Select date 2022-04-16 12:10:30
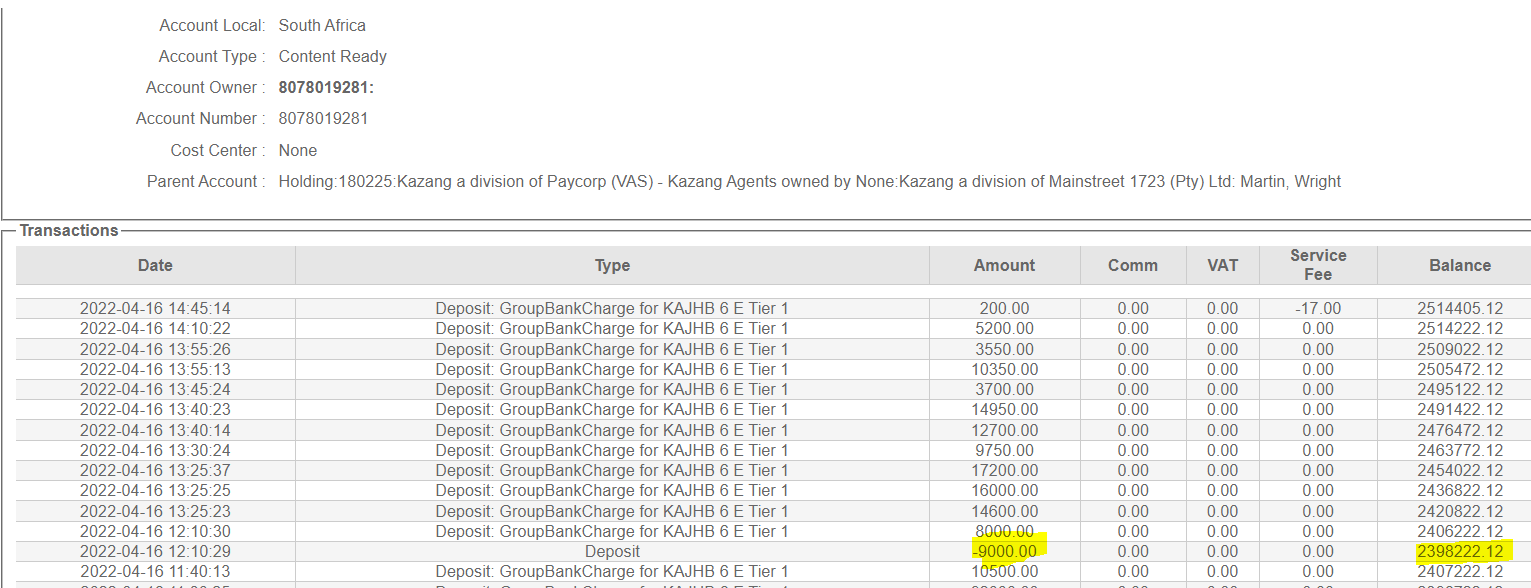The image size is (1531, 588). coord(155,531)
